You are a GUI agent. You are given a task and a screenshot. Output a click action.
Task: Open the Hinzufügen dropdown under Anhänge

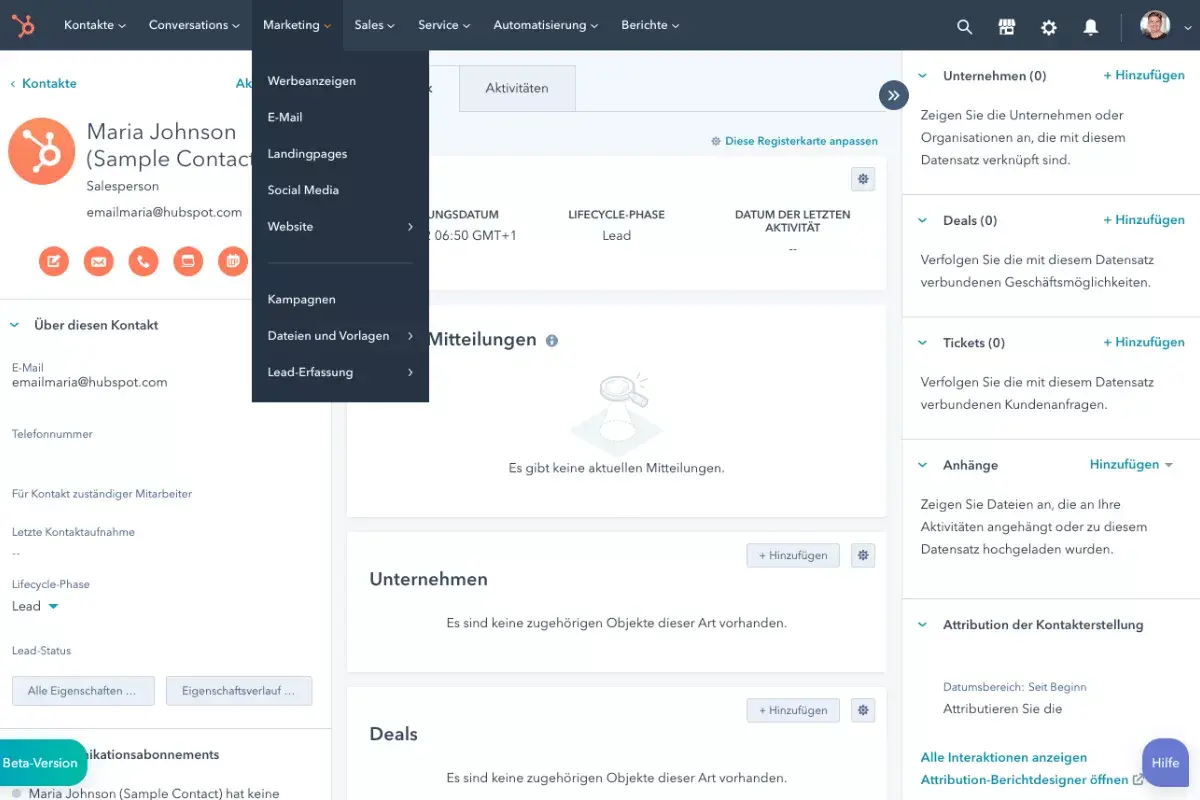click(x=1130, y=464)
